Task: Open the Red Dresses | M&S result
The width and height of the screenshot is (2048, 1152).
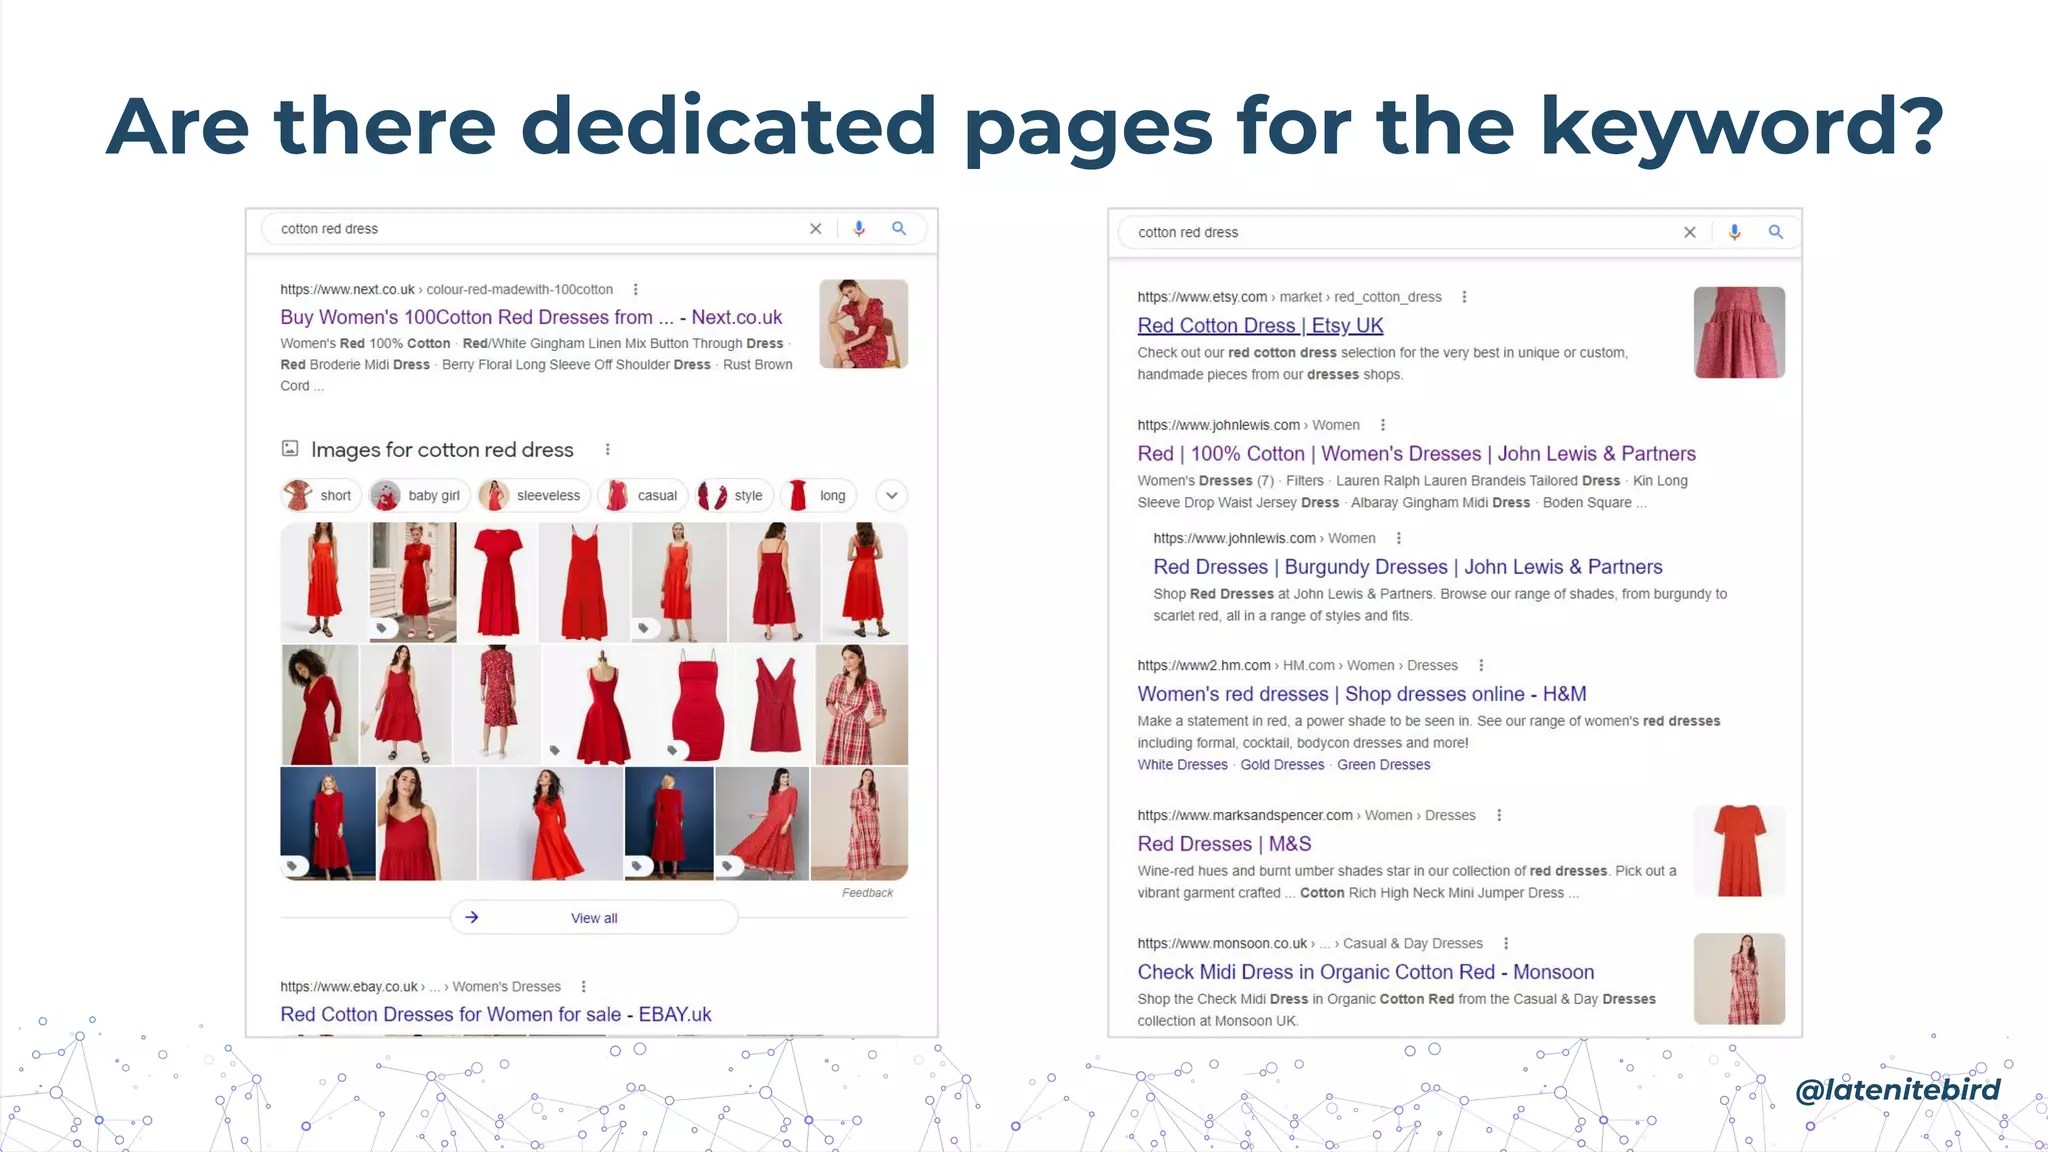Action: pos(1224,844)
